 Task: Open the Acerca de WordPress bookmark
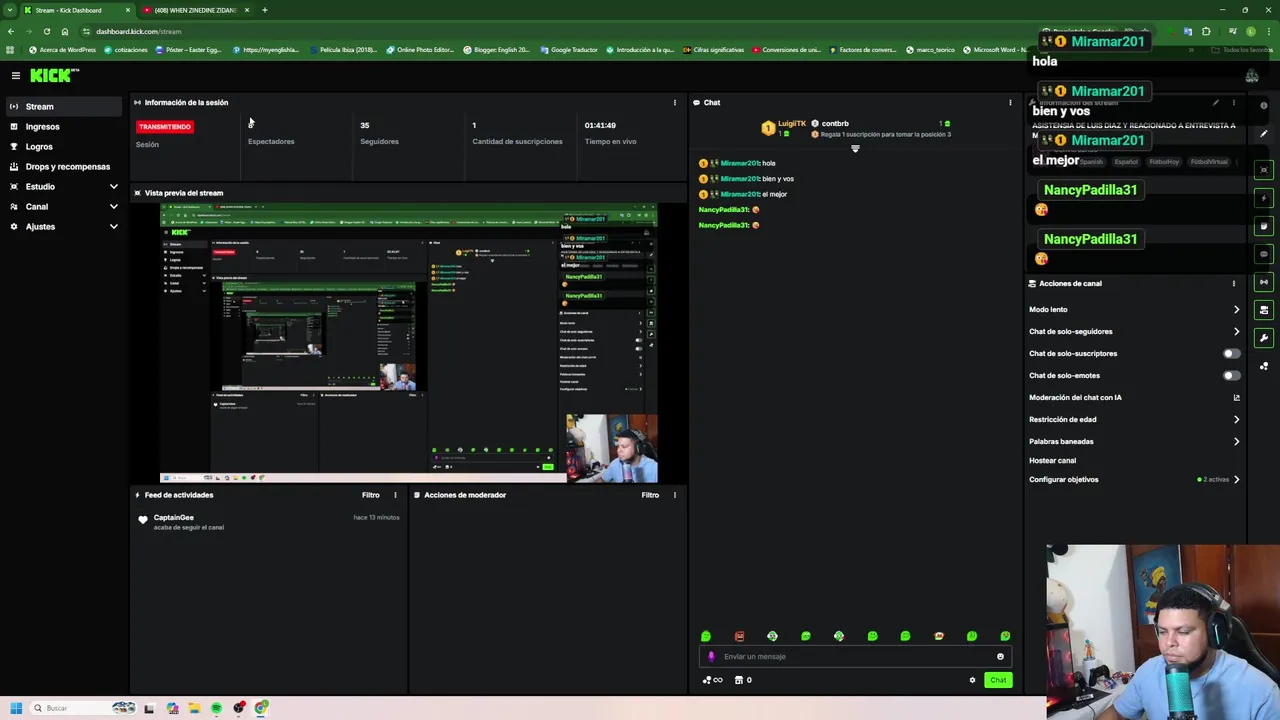[x=63, y=50]
